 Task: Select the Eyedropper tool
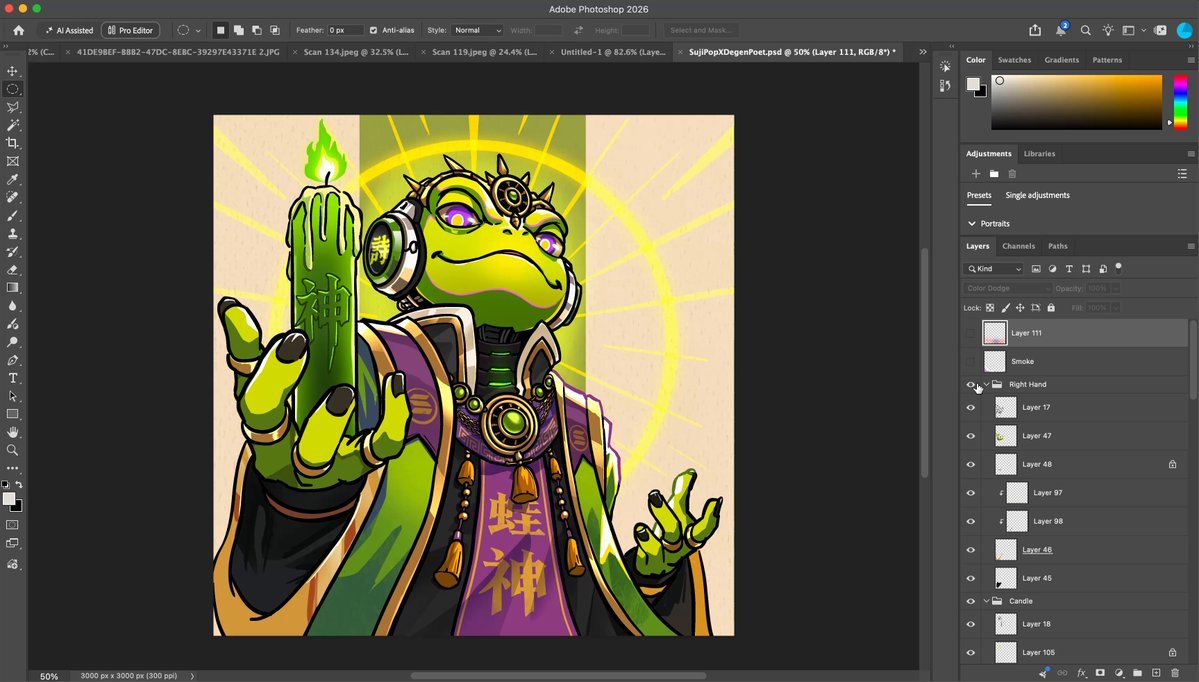pos(12,180)
